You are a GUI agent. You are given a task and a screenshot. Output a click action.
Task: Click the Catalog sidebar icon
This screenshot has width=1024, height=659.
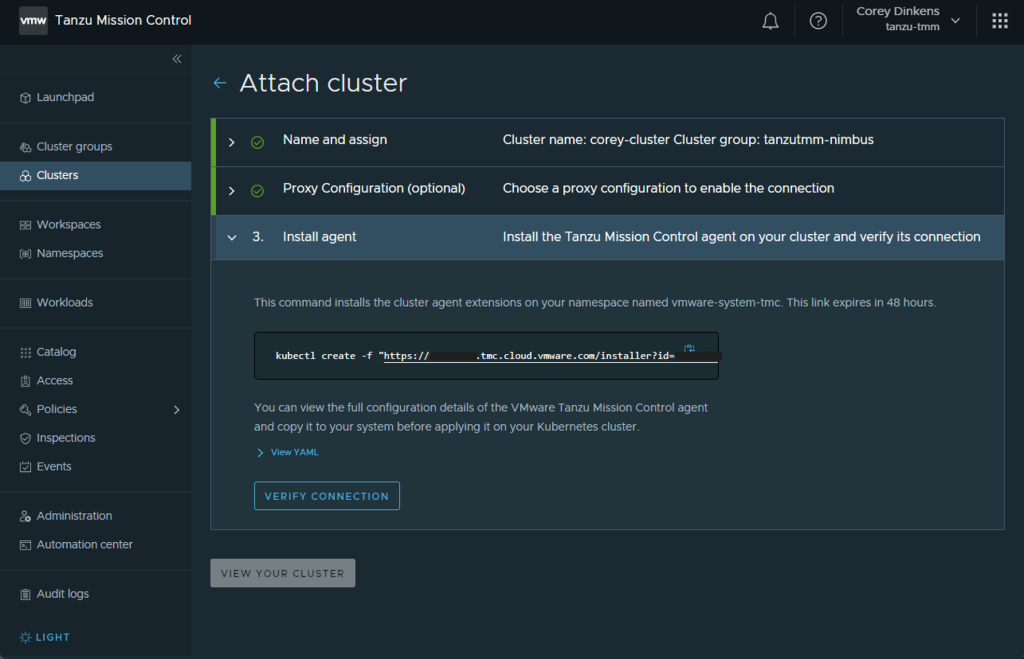[25, 352]
